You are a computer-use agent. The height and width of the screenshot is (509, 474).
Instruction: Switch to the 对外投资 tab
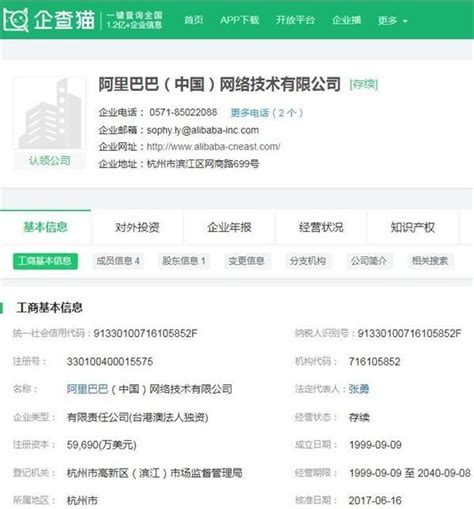(x=137, y=227)
